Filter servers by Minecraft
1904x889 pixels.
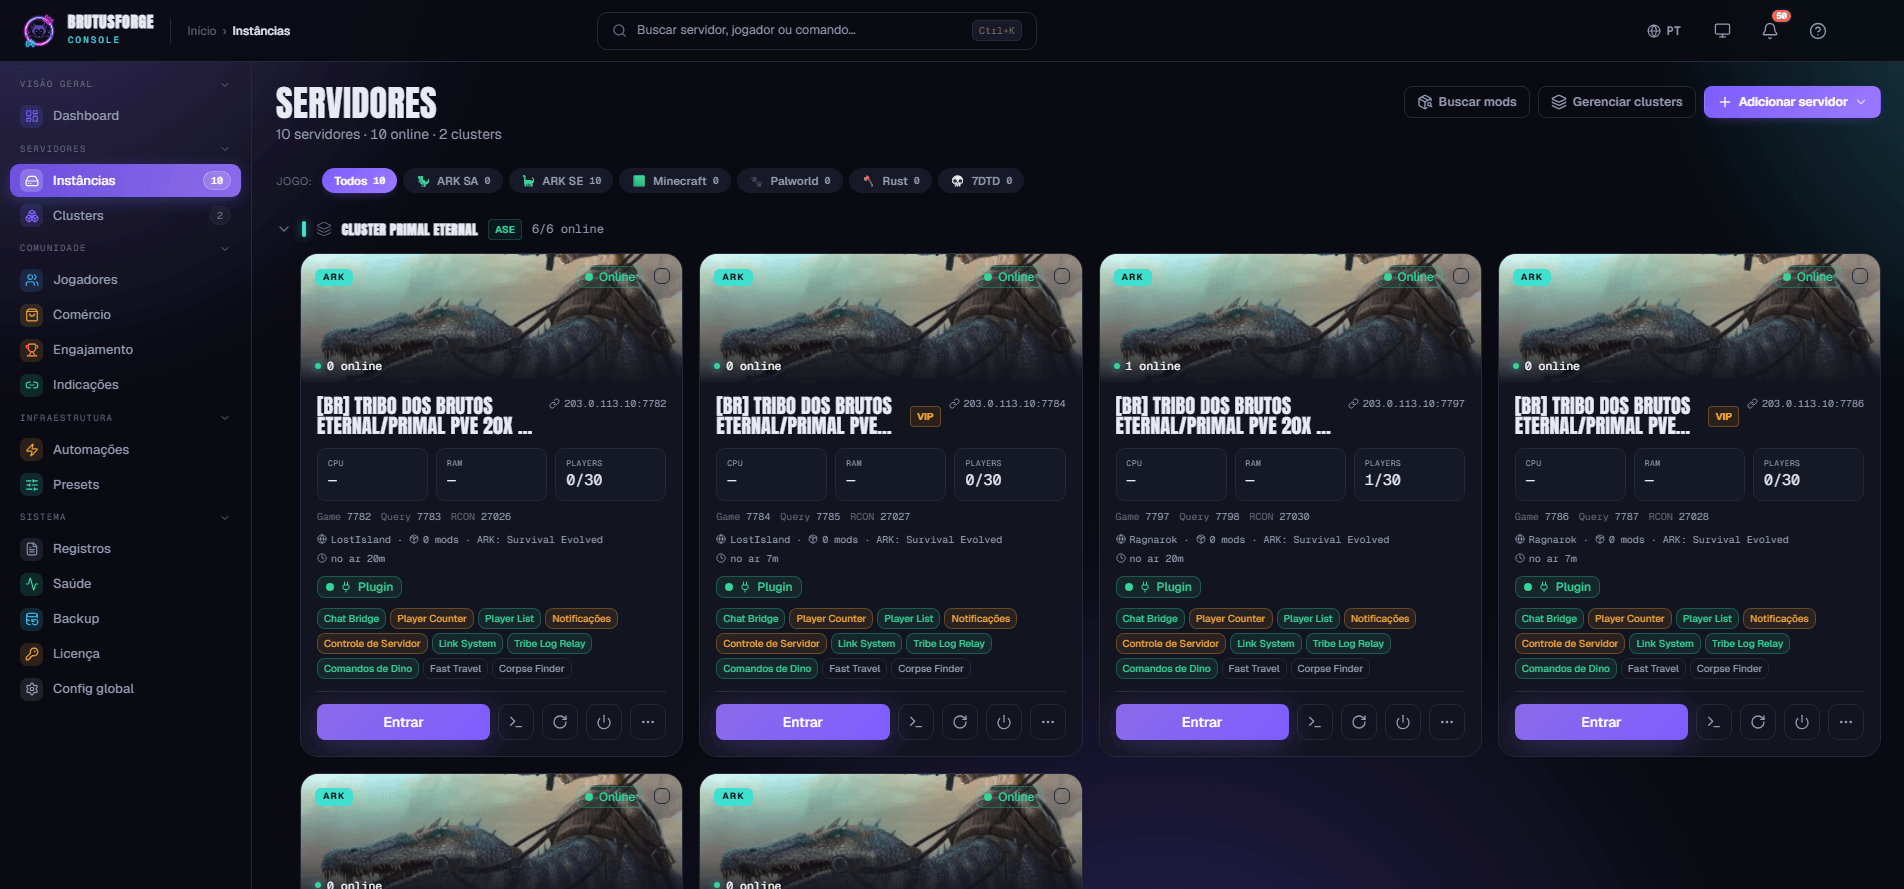tap(675, 181)
